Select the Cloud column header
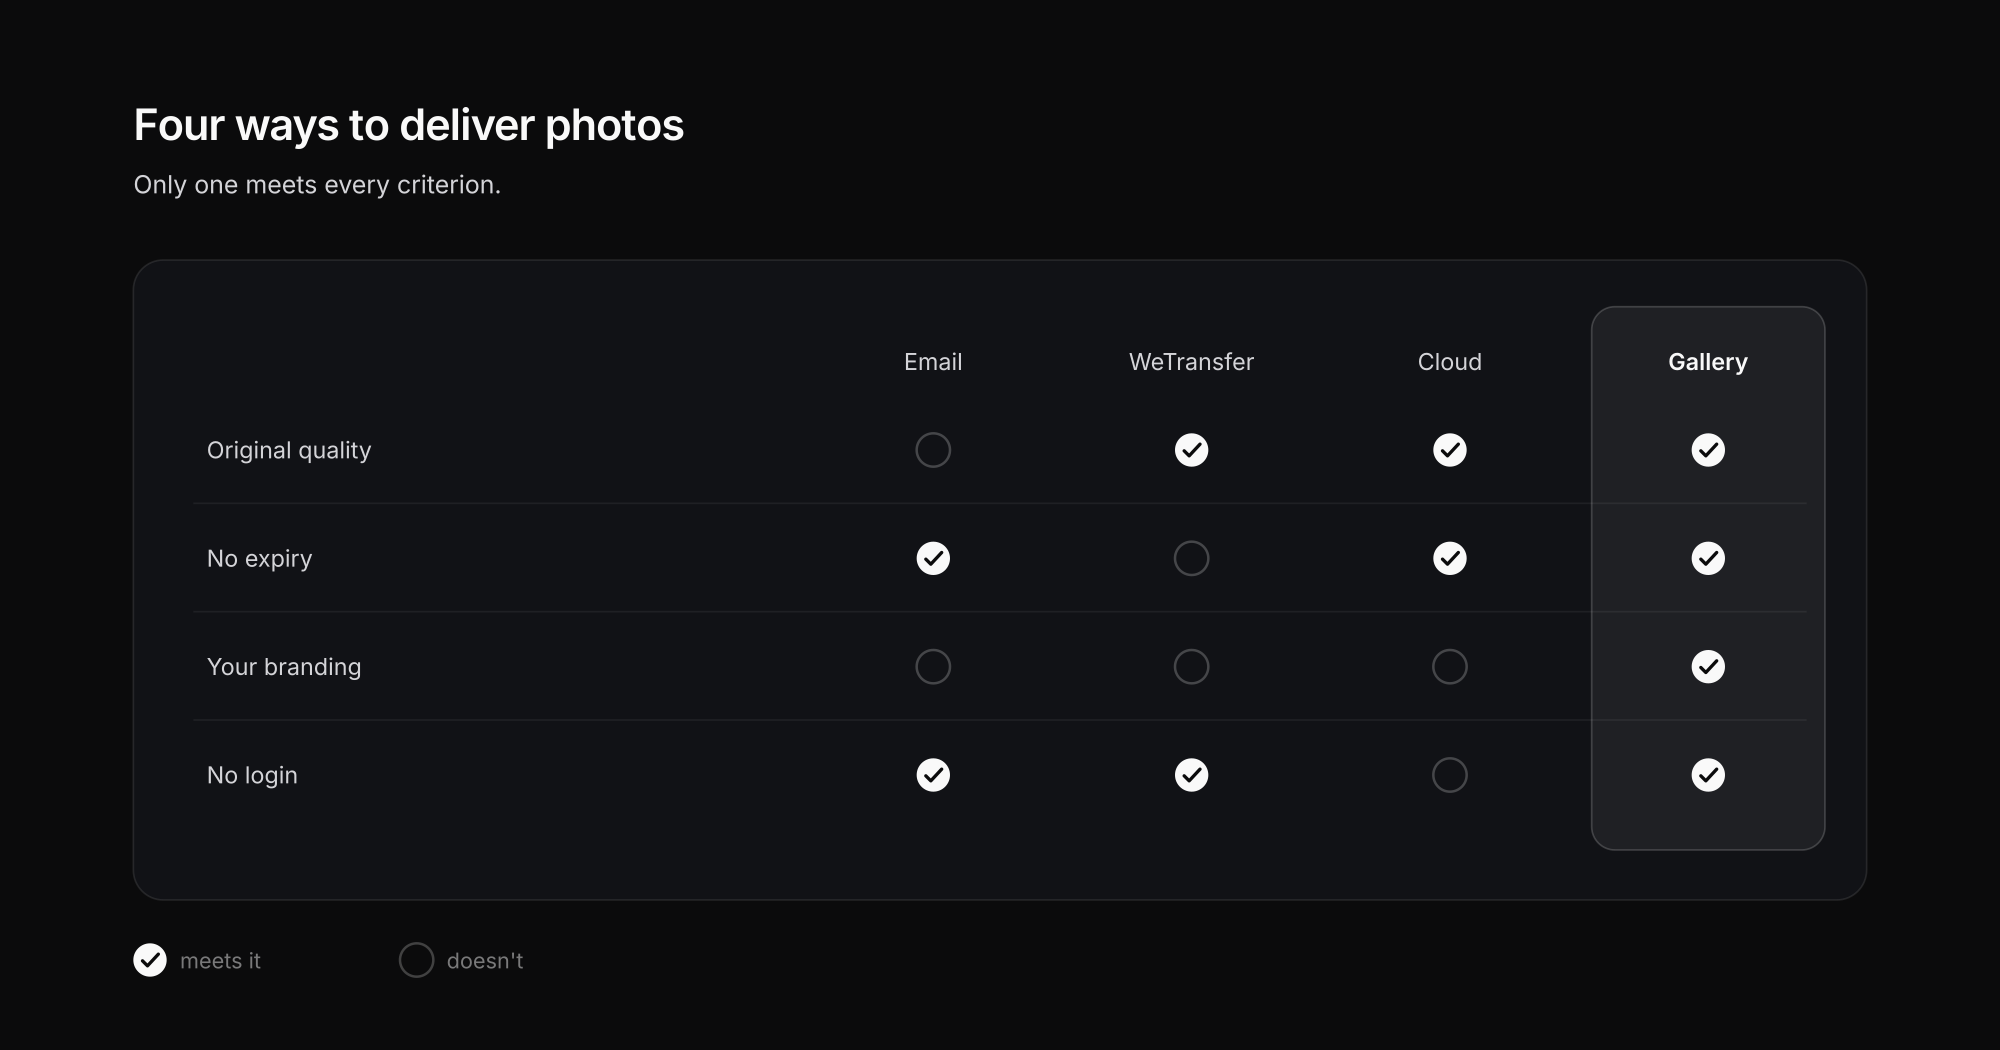Screen dimensions: 2000x1050 click(1449, 362)
